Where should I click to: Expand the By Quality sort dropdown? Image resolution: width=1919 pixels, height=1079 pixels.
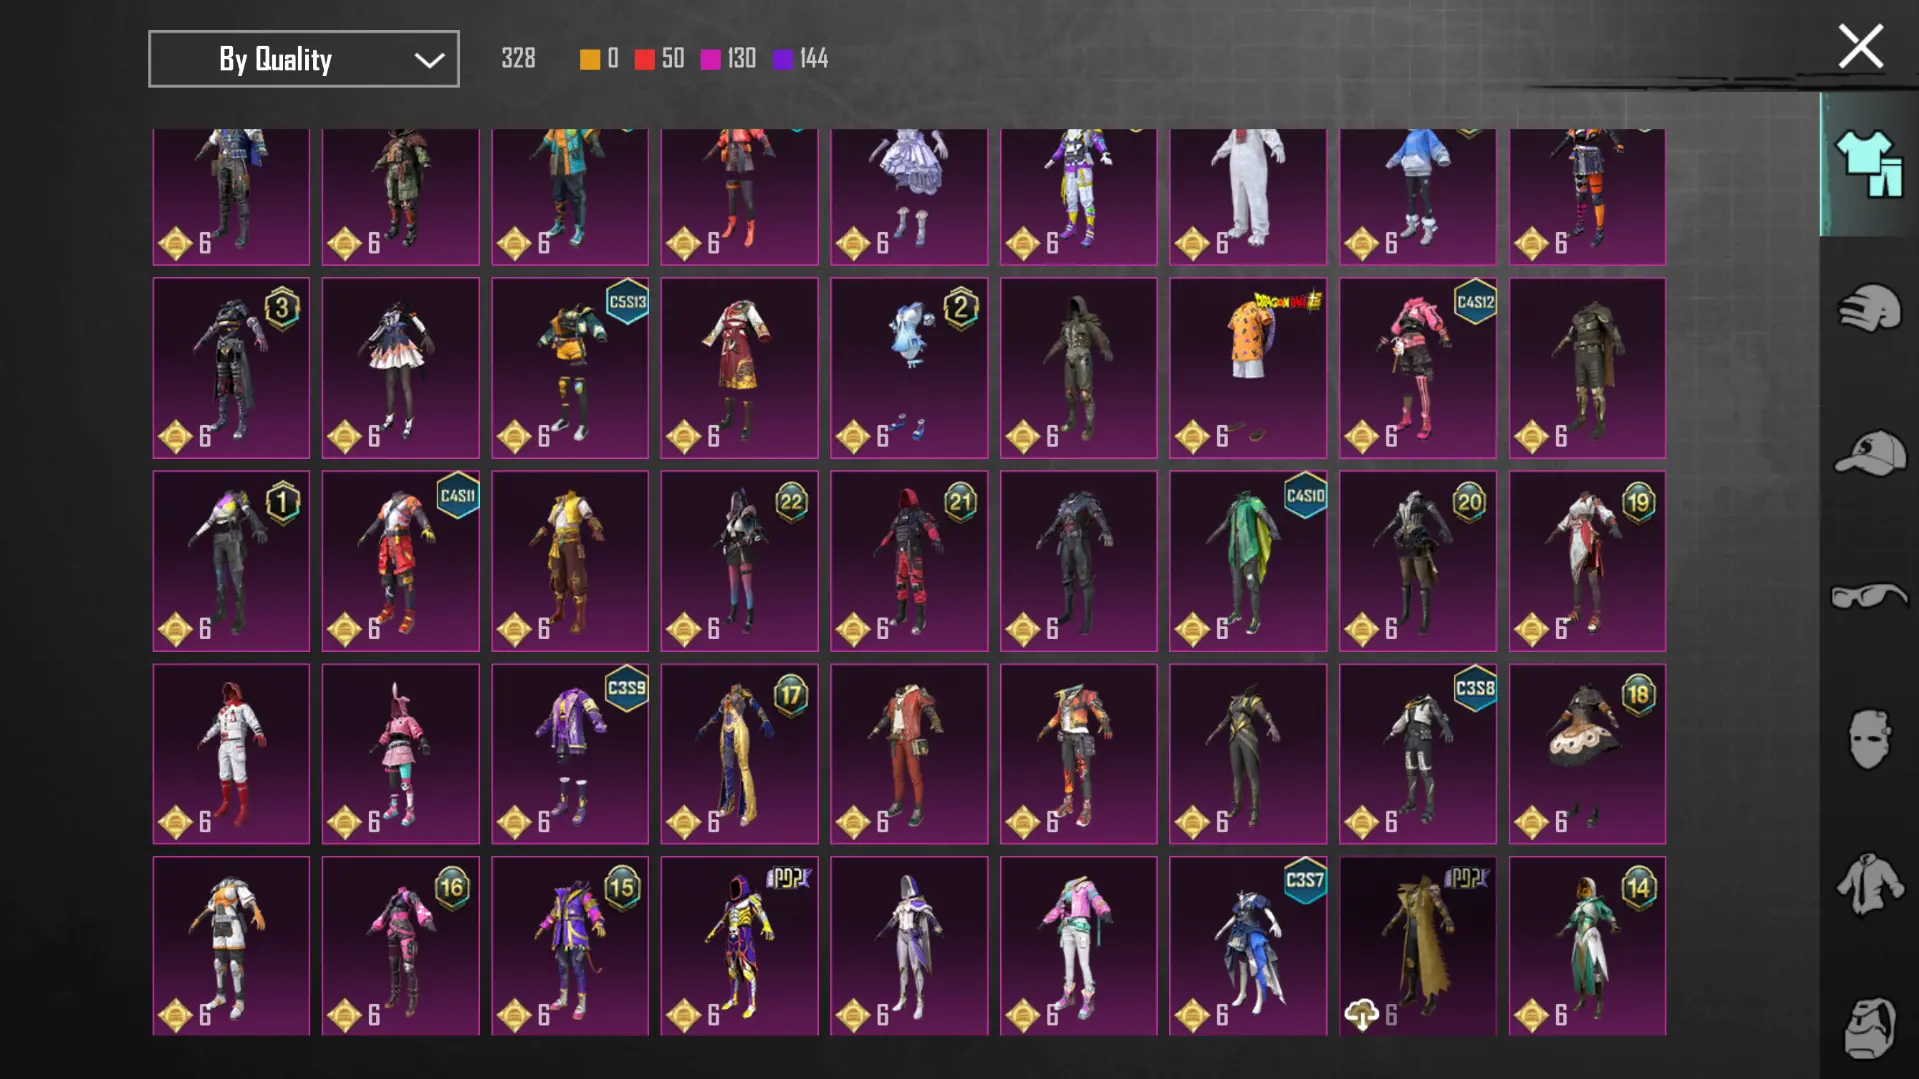click(x=303, y=59)
